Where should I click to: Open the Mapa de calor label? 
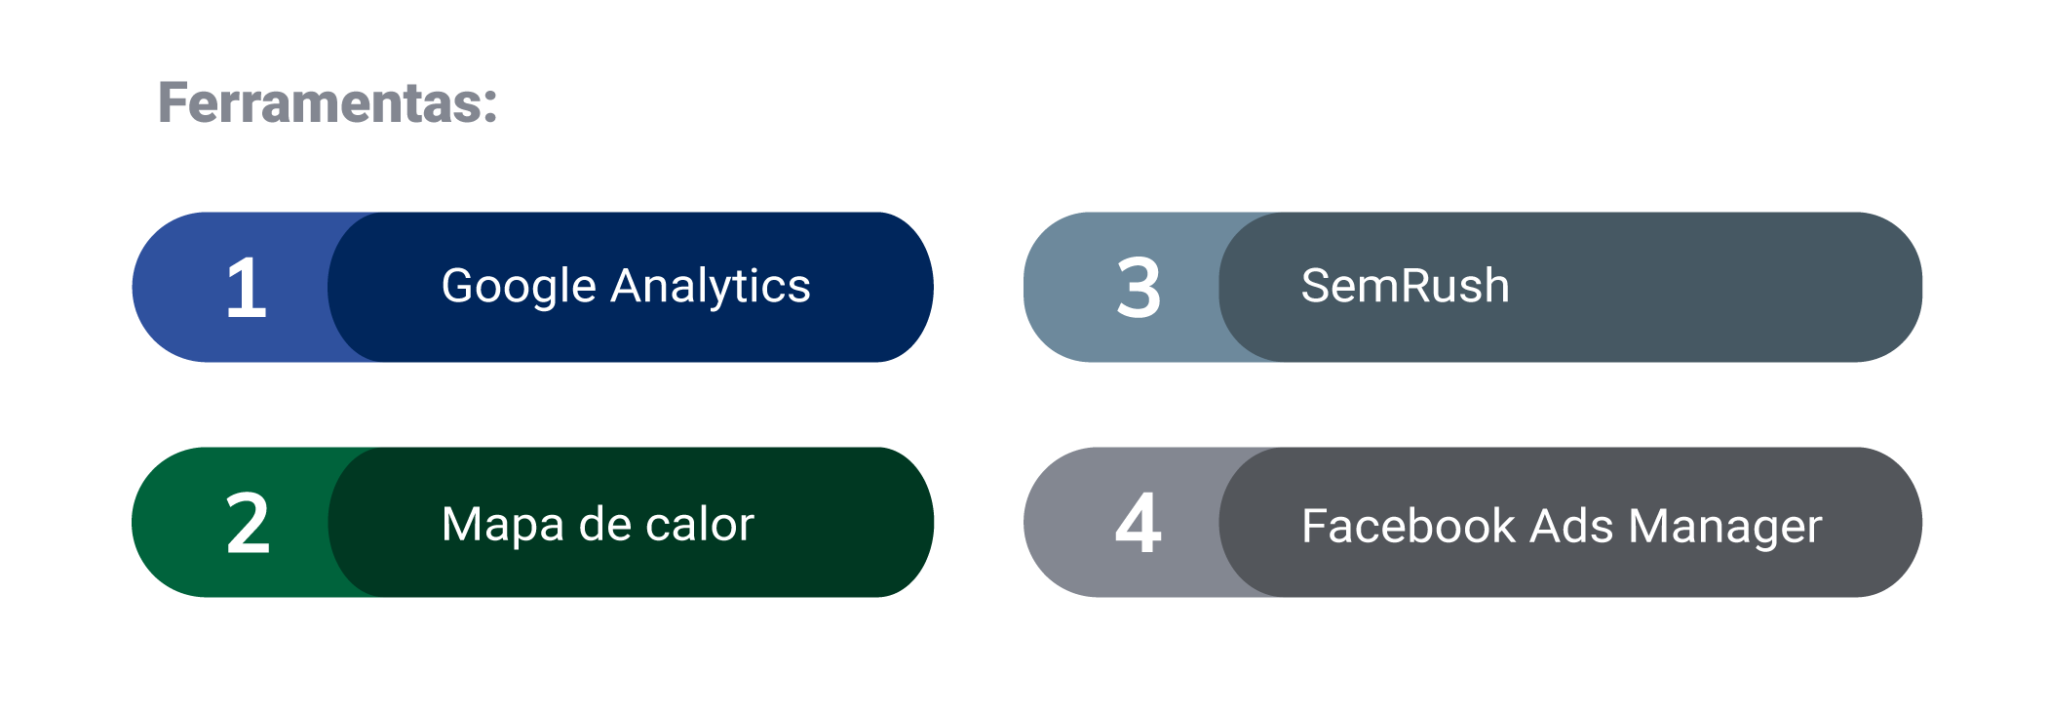click(597, 524)
